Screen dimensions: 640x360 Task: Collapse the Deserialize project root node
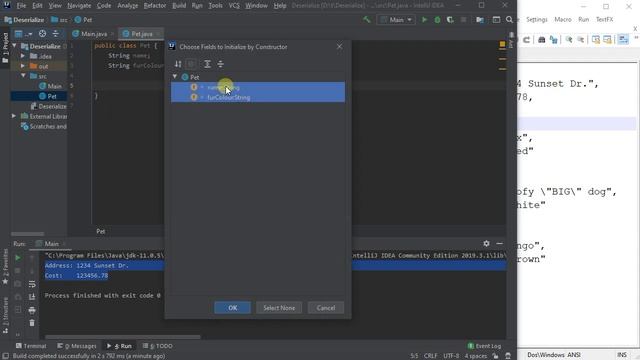pyautogui.click(x=15, y=46)
